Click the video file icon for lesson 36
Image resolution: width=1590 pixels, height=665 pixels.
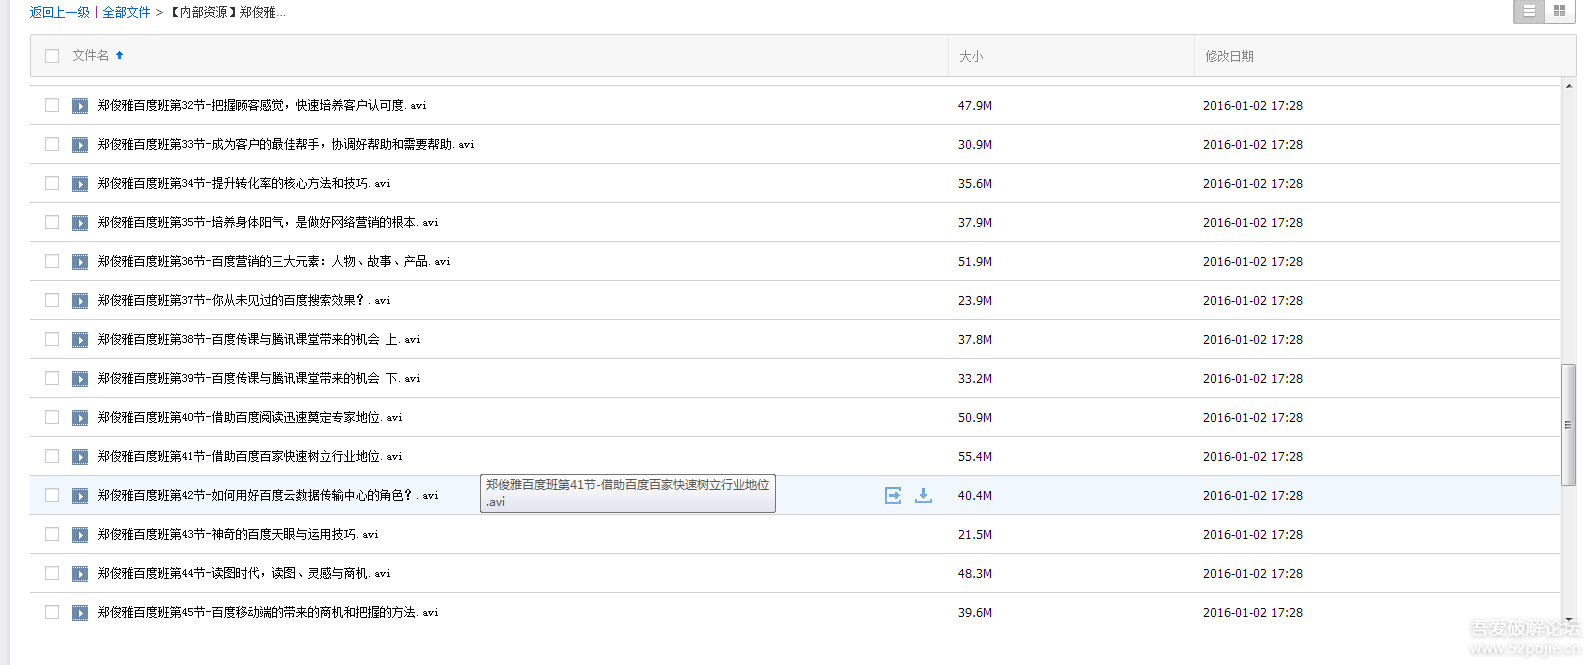coord(80,262)
